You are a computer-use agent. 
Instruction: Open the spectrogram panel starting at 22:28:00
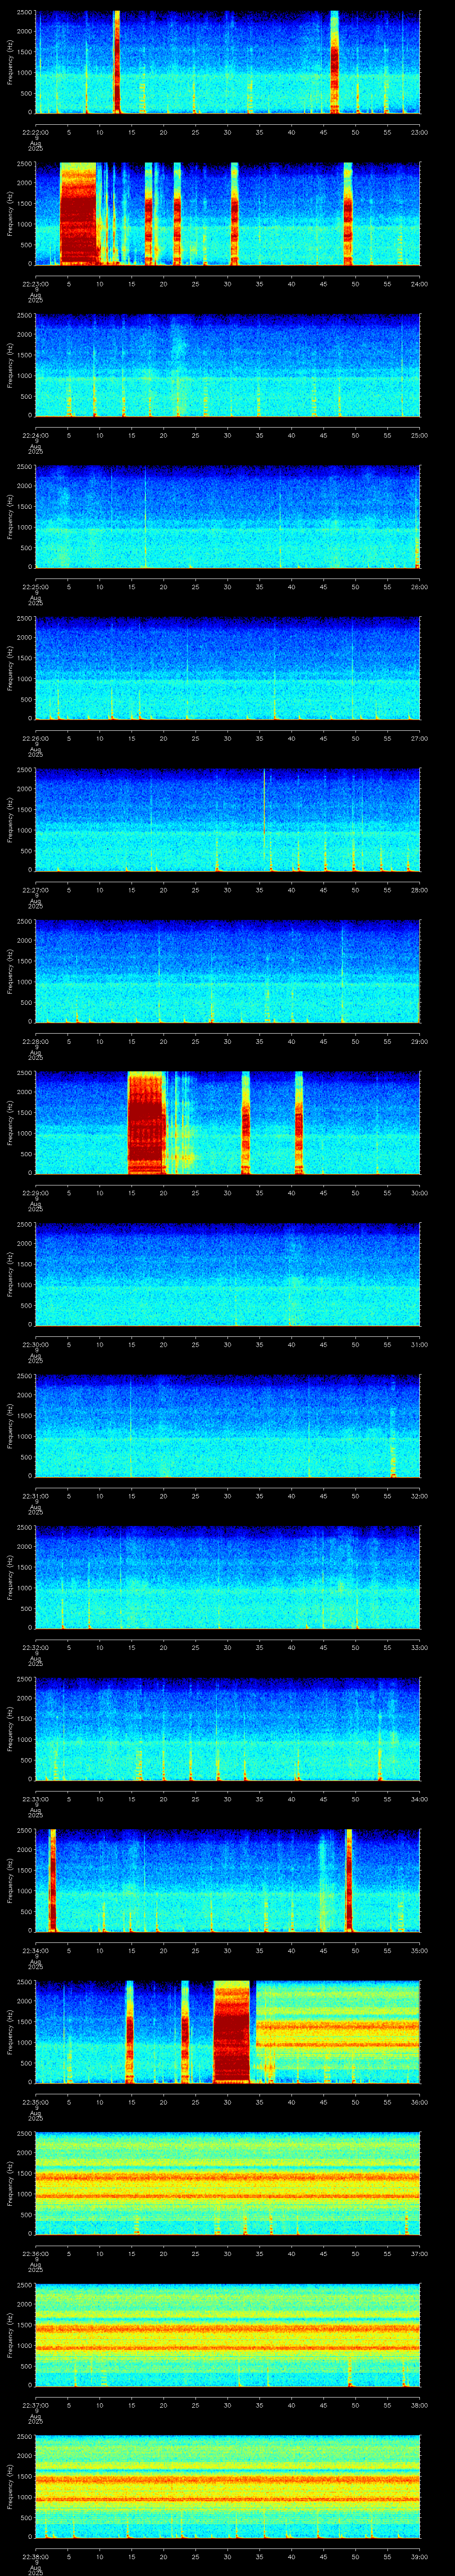(227, 971)
